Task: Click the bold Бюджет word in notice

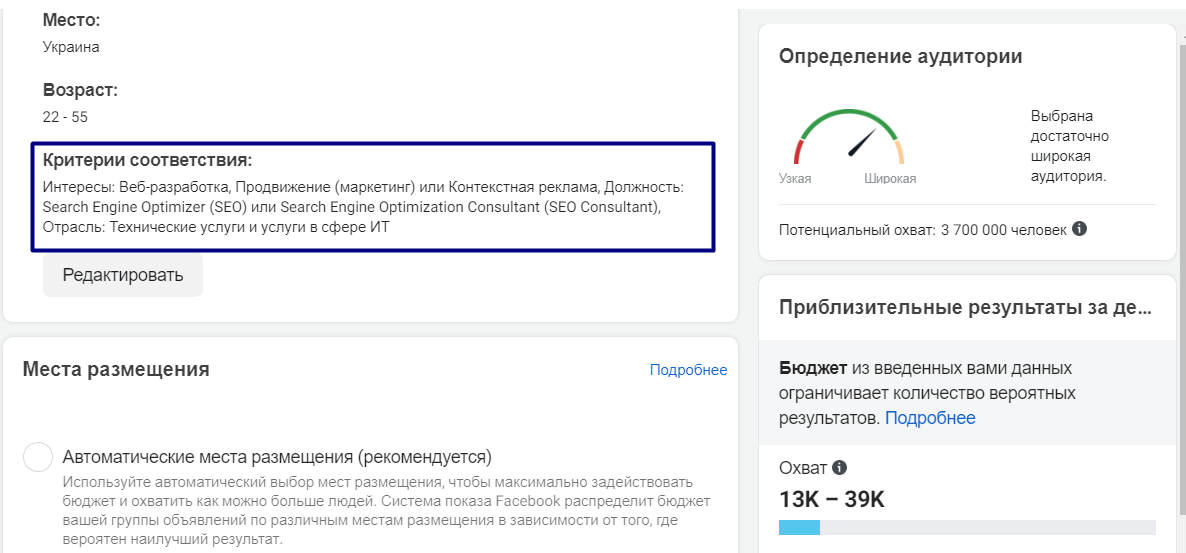Action: coord(812,368)
